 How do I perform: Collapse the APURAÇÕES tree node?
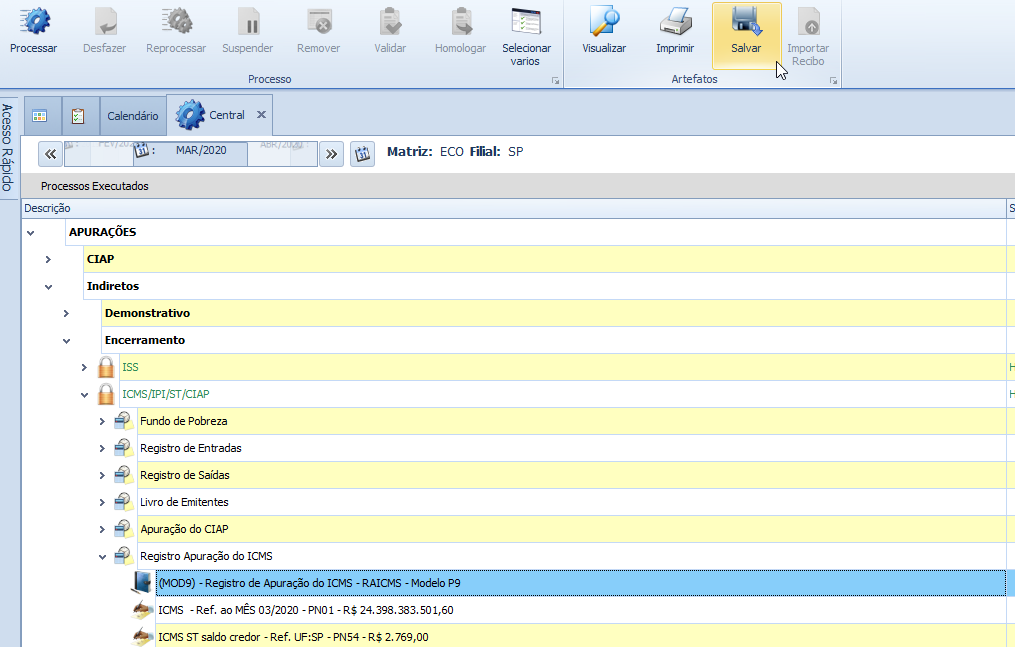pyautogui.click(x=30, y=232)
